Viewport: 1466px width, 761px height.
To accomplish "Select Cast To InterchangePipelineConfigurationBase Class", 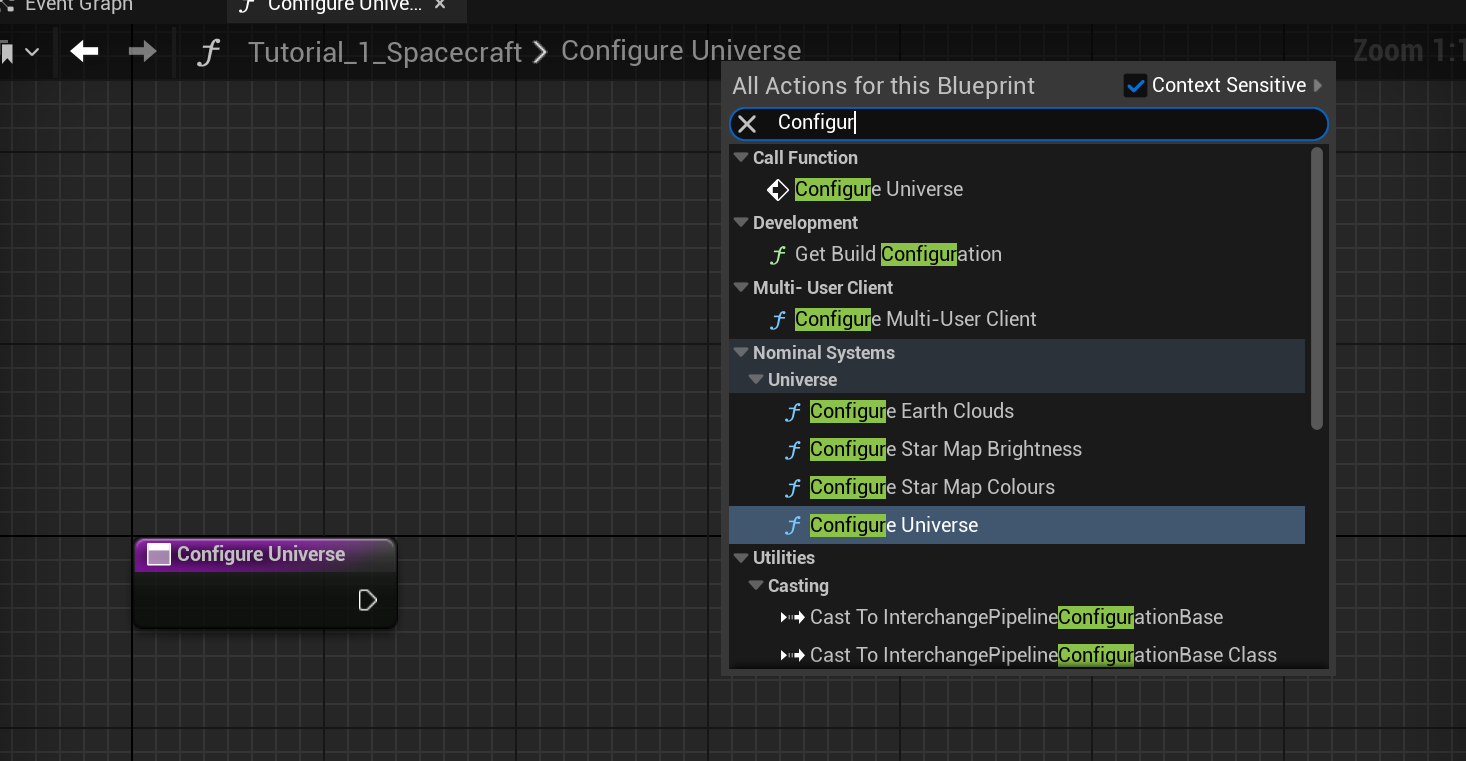I will click(x=1043, y=656).
